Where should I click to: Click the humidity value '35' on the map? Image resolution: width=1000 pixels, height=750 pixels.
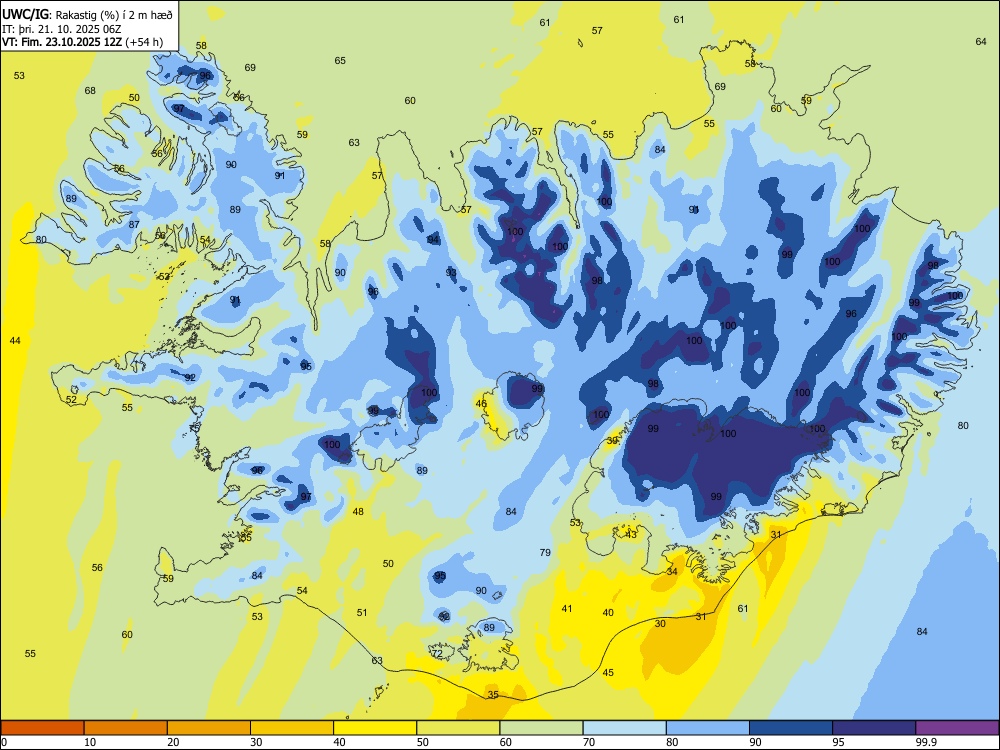[x=493, y=695]
